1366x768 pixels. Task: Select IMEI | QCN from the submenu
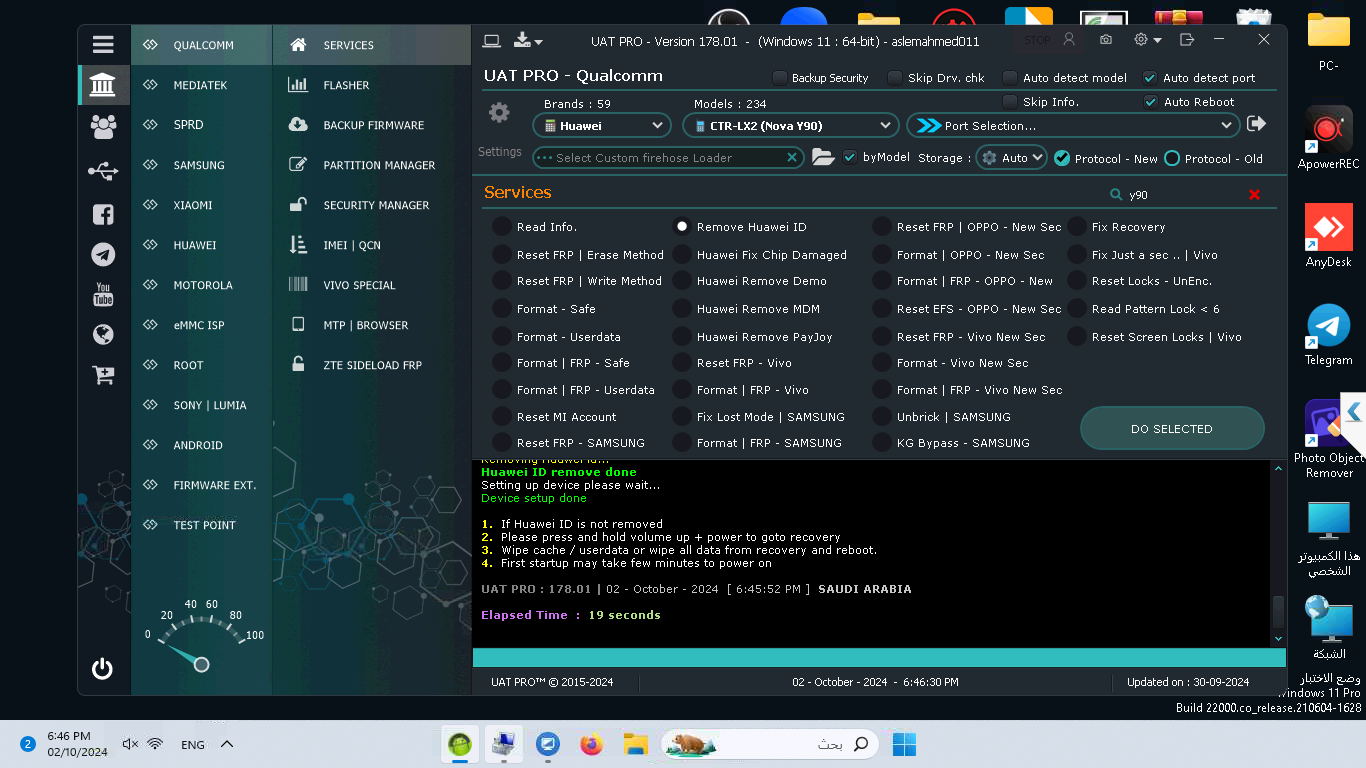pyautogui.click(x=371, y=245)
